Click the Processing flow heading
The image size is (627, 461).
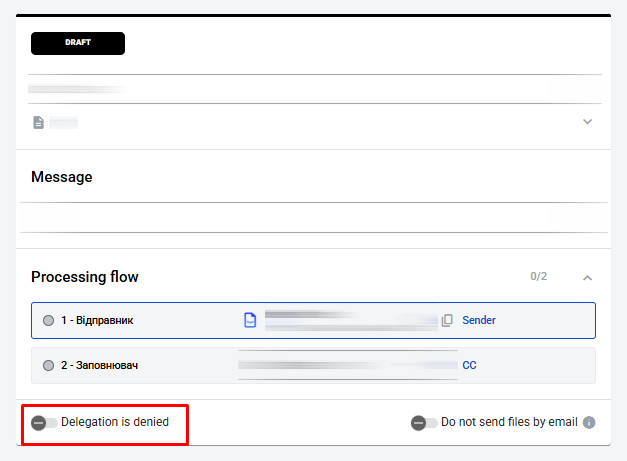tap(85, 276)
